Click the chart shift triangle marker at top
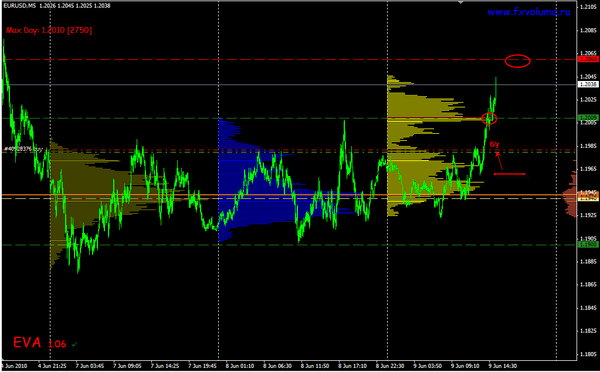The height and width of the screenshot is (372, 600). [x=461, y=2]
